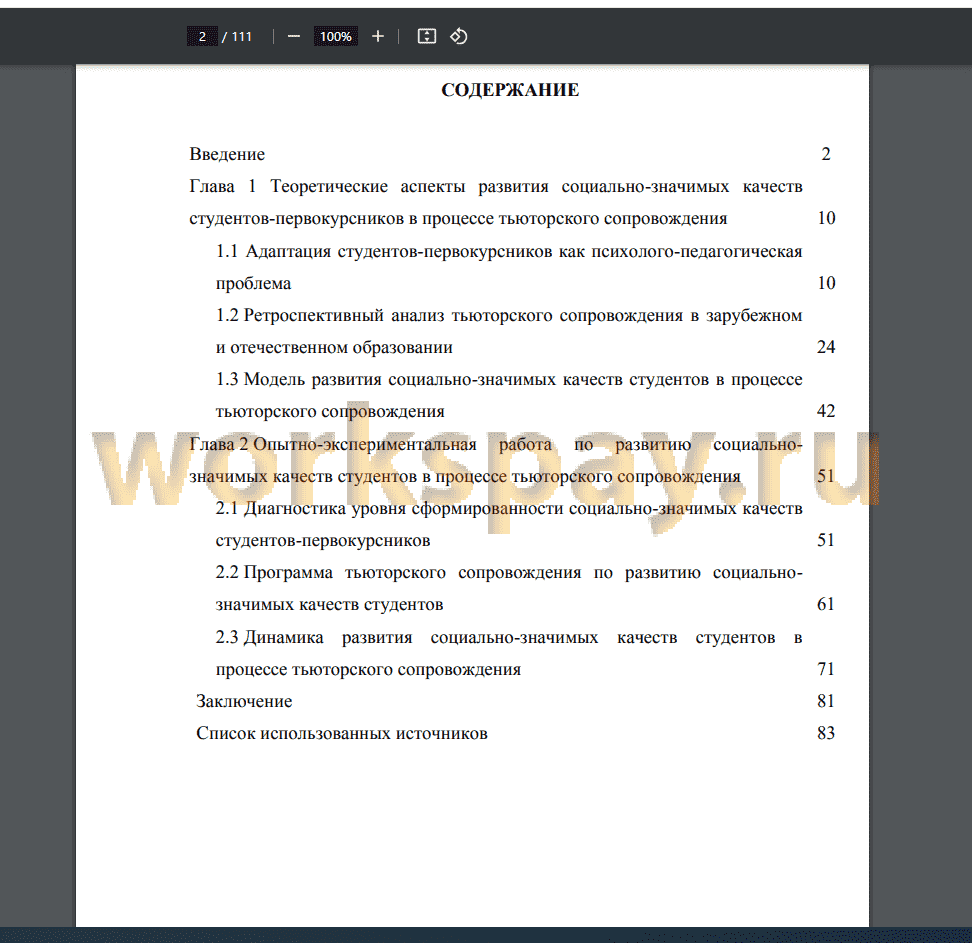This screenshot has height=943, width=972.
Task: Click the студентов-первокурсников в процессе тьюторского line
Action: [458, 218]
